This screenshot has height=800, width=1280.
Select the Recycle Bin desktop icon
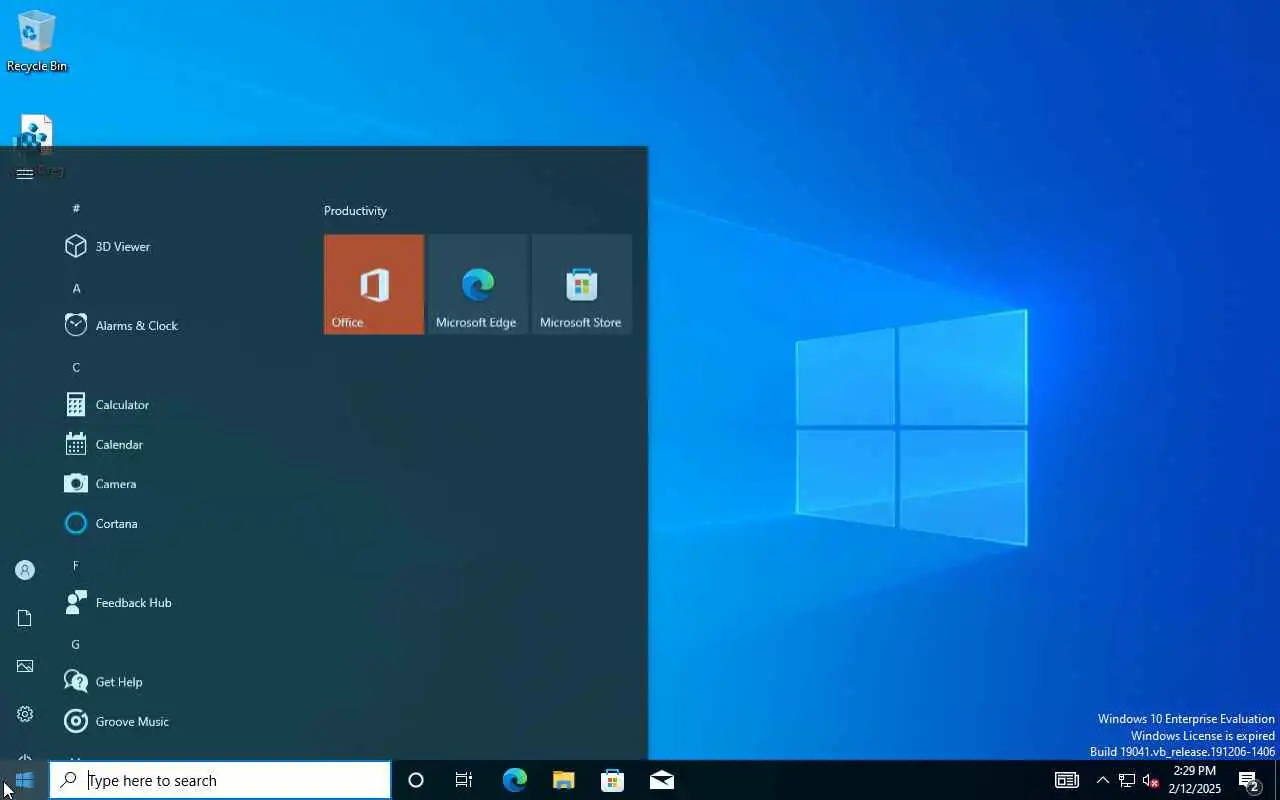pyautogui.click(x=37, y=42)
